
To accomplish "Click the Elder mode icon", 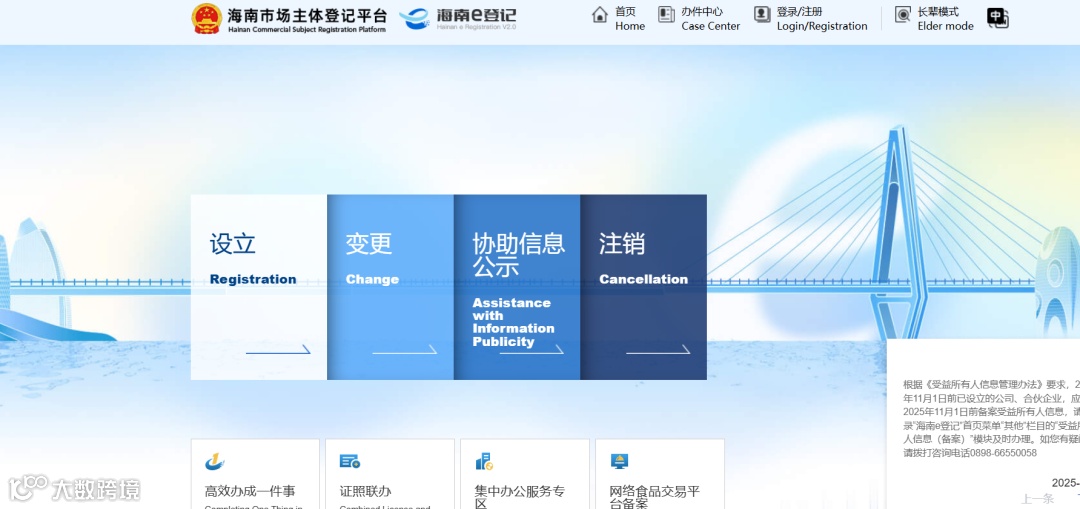I will pos(903,14).
